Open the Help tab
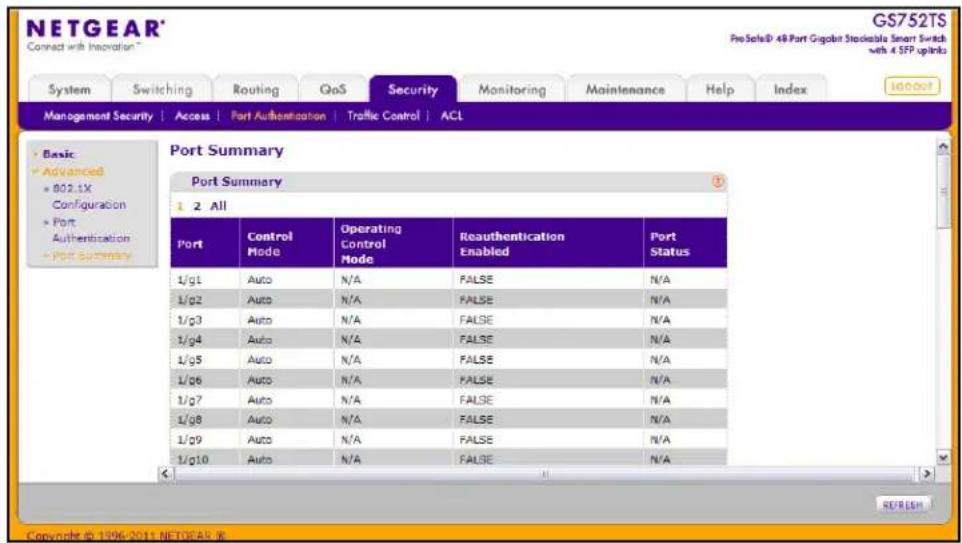The width and height of the screenshot is (962, 543). point(720,90)
